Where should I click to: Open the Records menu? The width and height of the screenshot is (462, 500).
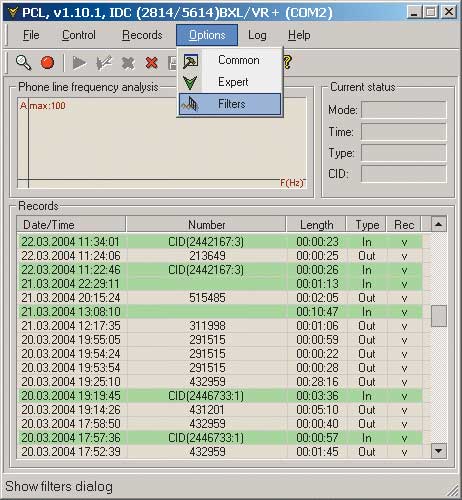click(x=142, y=35)
